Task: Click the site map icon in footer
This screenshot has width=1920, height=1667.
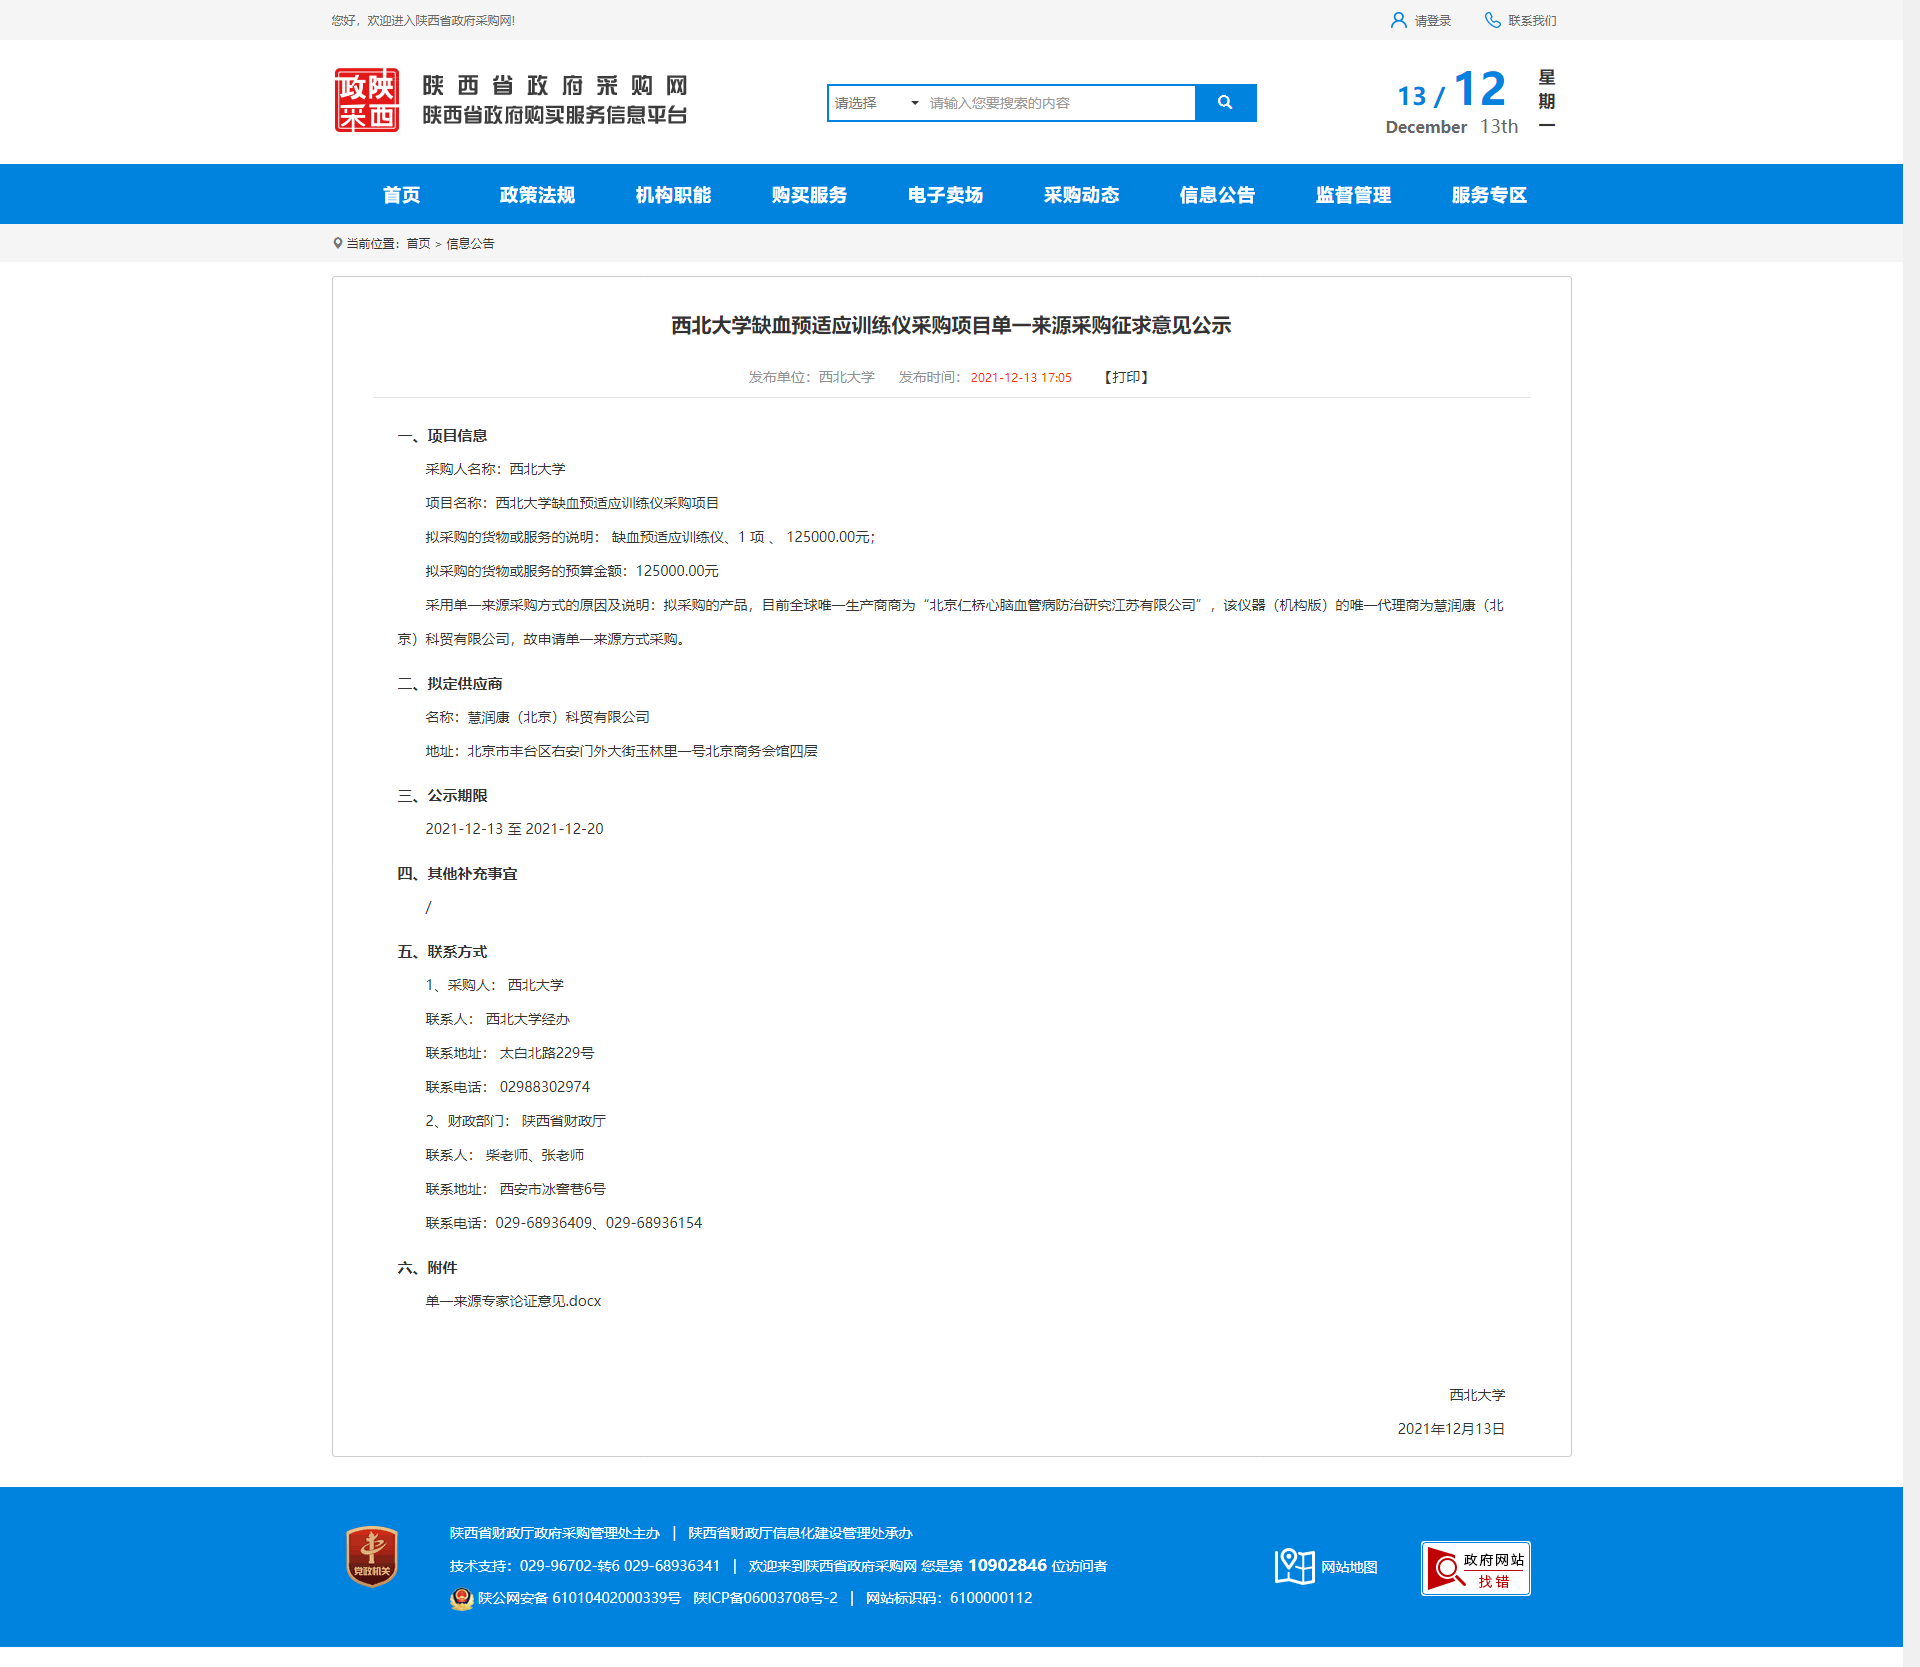Action: [x=1294, y=1566]
